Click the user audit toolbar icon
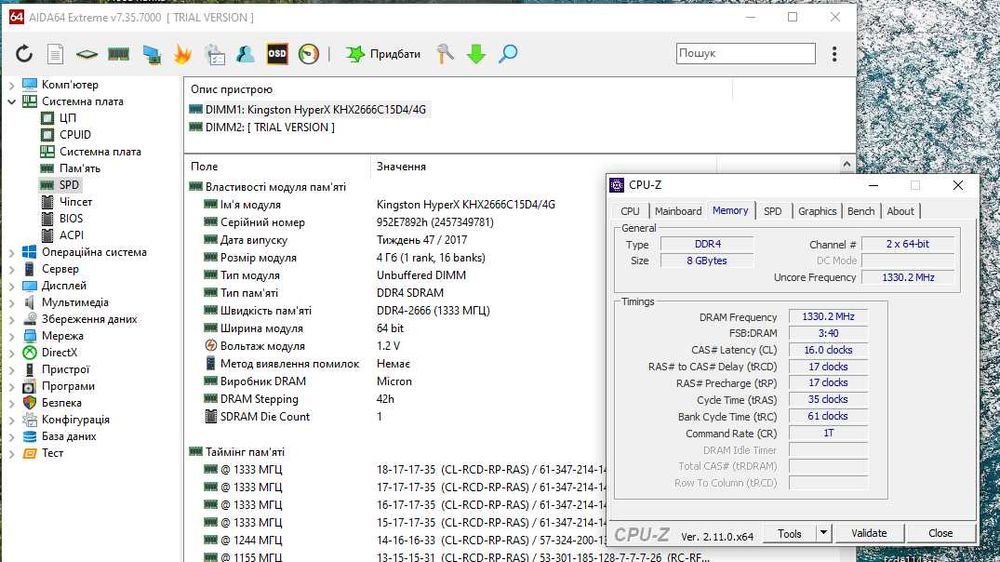The height and width of the screenshot is (562, 1000). point(245,54)
